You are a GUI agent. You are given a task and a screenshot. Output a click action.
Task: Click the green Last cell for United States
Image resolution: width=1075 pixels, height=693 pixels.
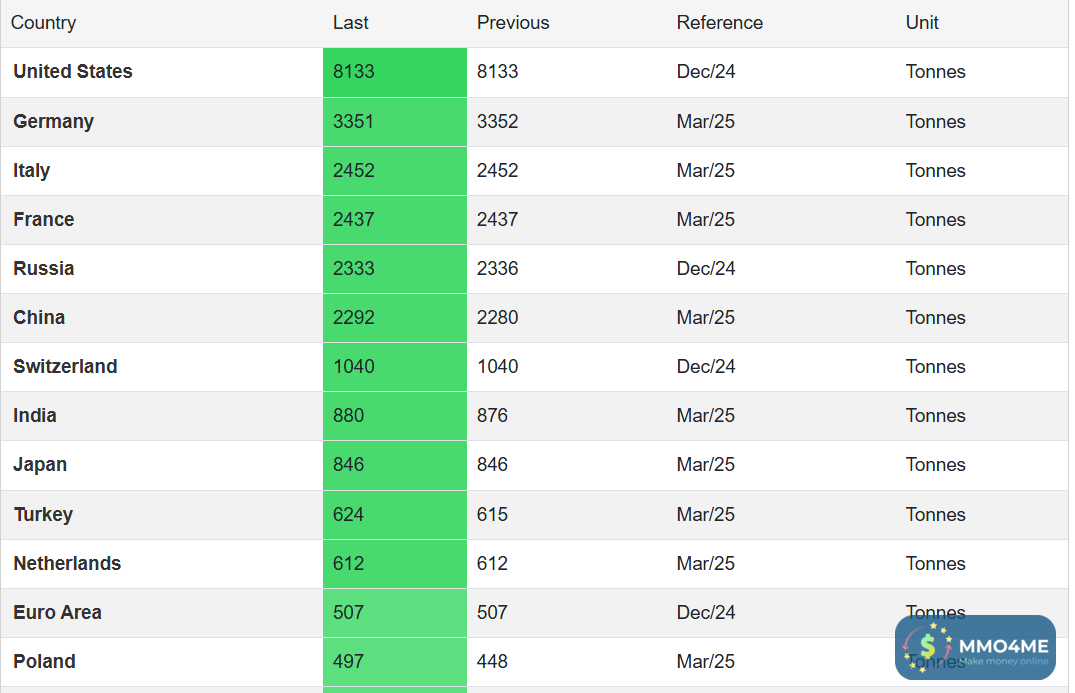(x=395, y=72)
